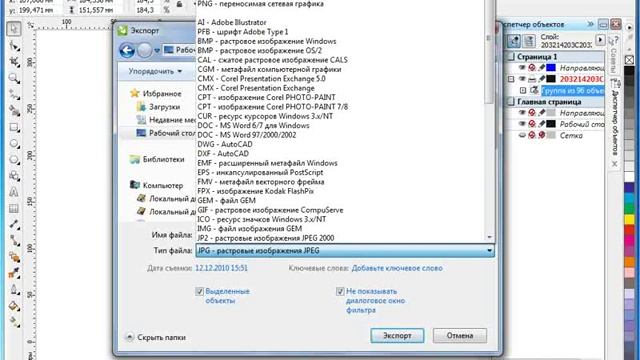Image resolution: width=640 pixels, height=360 pixels.
Task: Collapse layer 203214203C tree node
Action: point(511,79)
